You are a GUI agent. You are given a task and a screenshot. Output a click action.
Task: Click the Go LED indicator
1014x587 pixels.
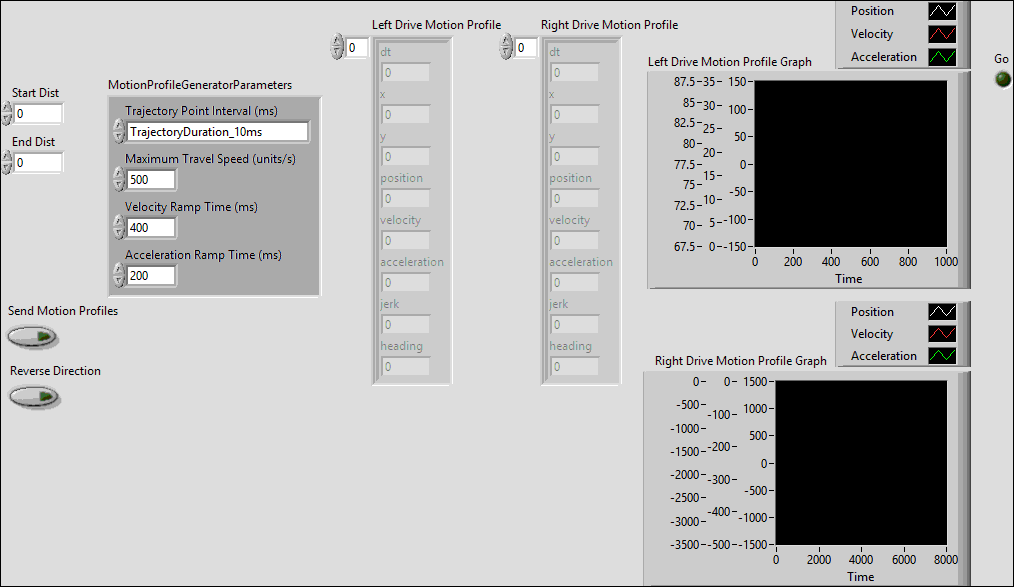tap(1001, 77)
